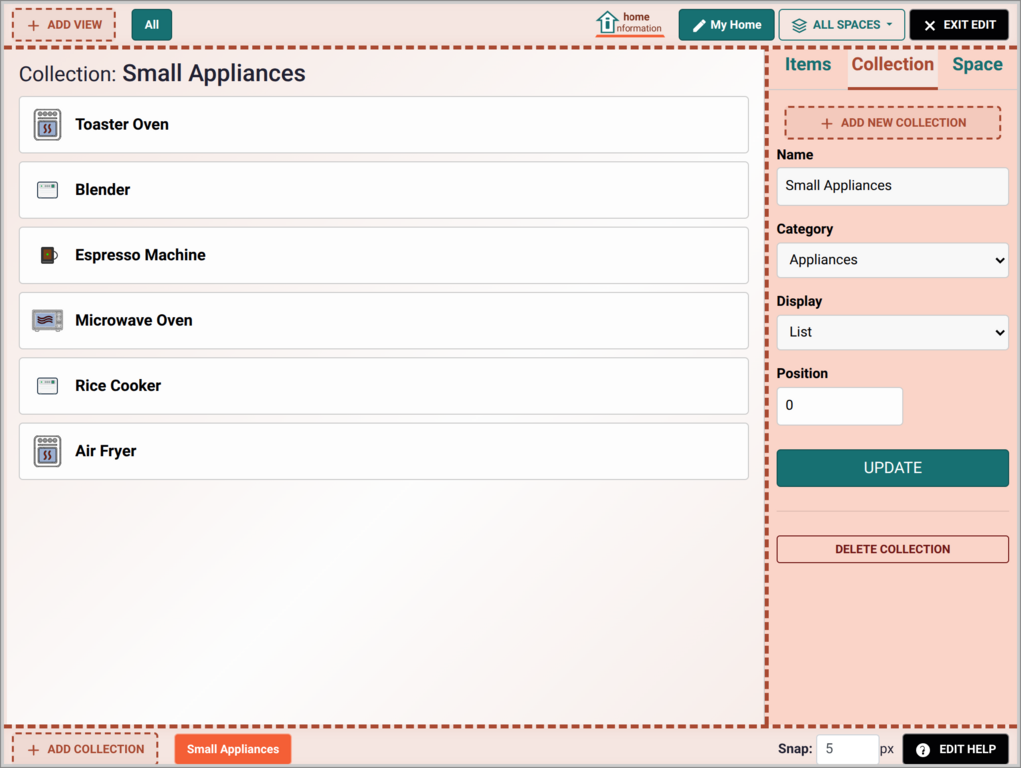The width and height of the screenshot is (1021, 768).
Task: Click the Blender item icon
Action: [48, 190]
